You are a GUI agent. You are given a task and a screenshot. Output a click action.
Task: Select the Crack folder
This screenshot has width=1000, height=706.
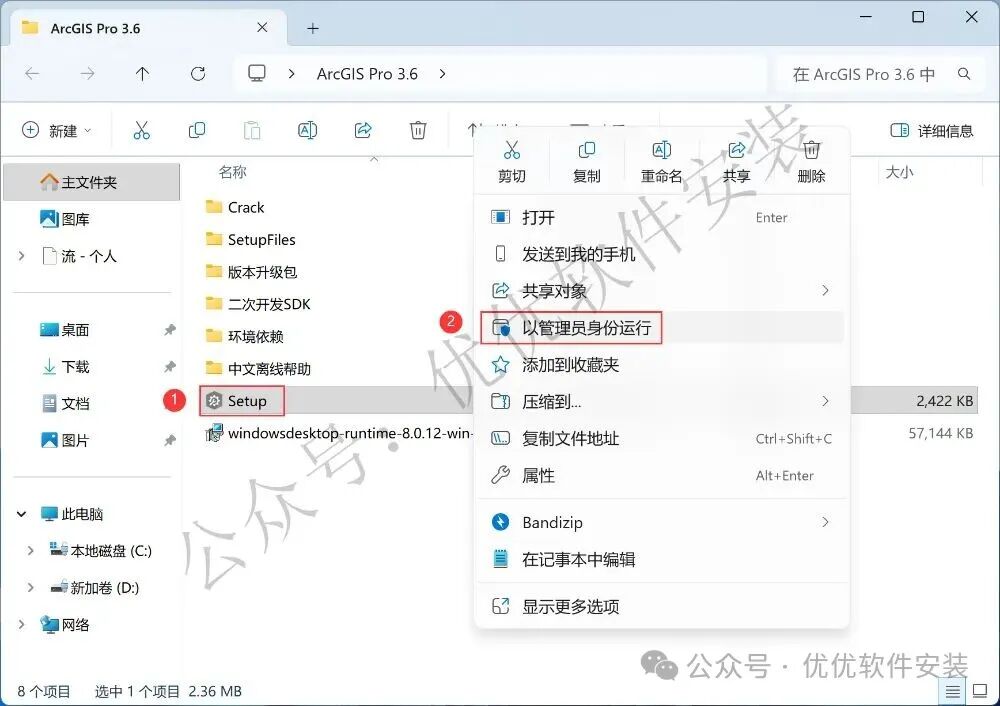pos(235,207)
